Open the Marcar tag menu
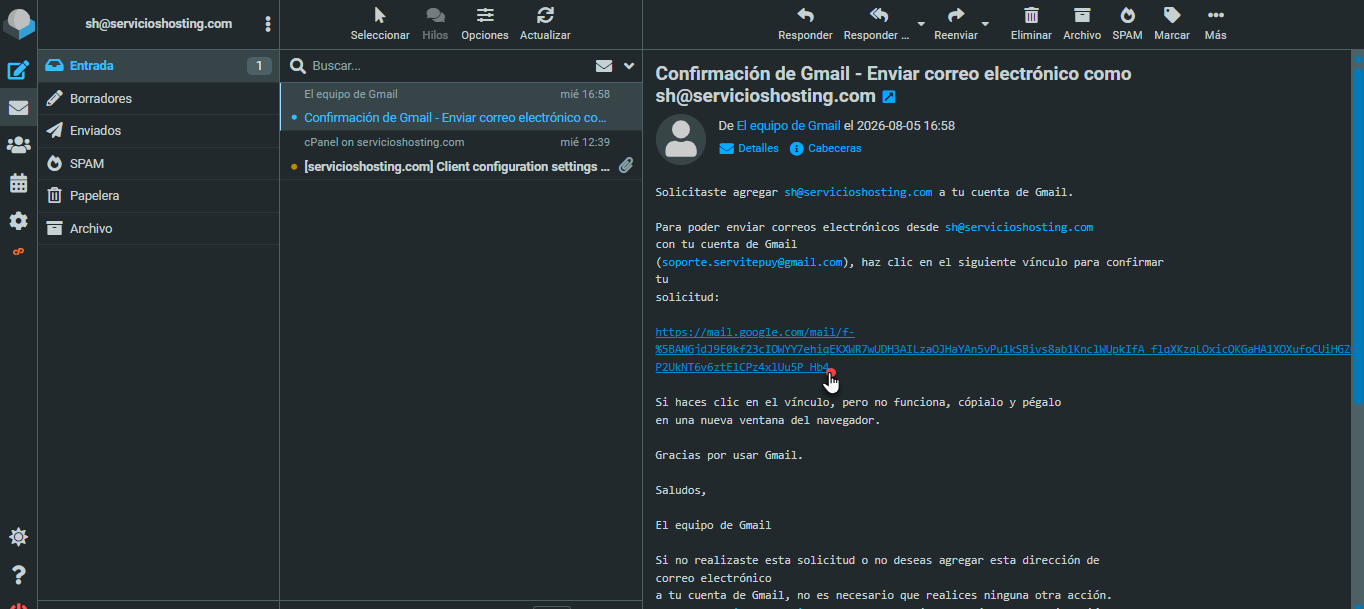Image resolution: width=1364 pixels, height=609 pixels. tap(1172, 24)
